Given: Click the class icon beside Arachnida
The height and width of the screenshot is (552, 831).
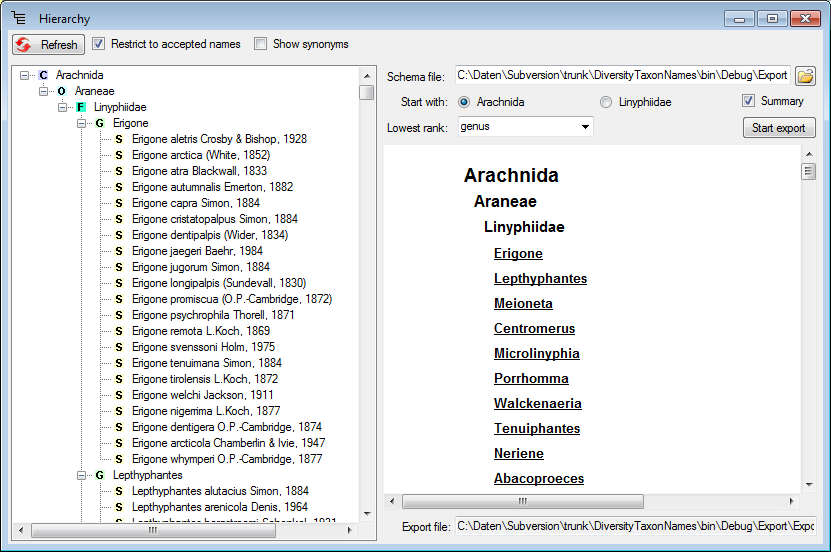Looking at the screenshot, I should 43,75.
